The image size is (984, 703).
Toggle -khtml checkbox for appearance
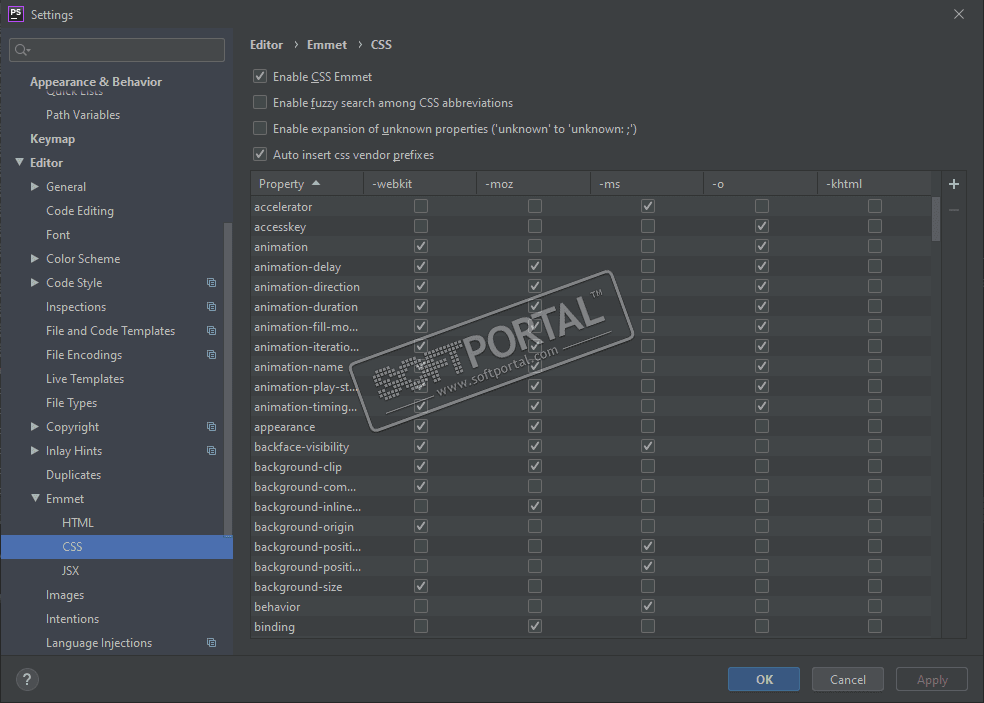[875, 426]
